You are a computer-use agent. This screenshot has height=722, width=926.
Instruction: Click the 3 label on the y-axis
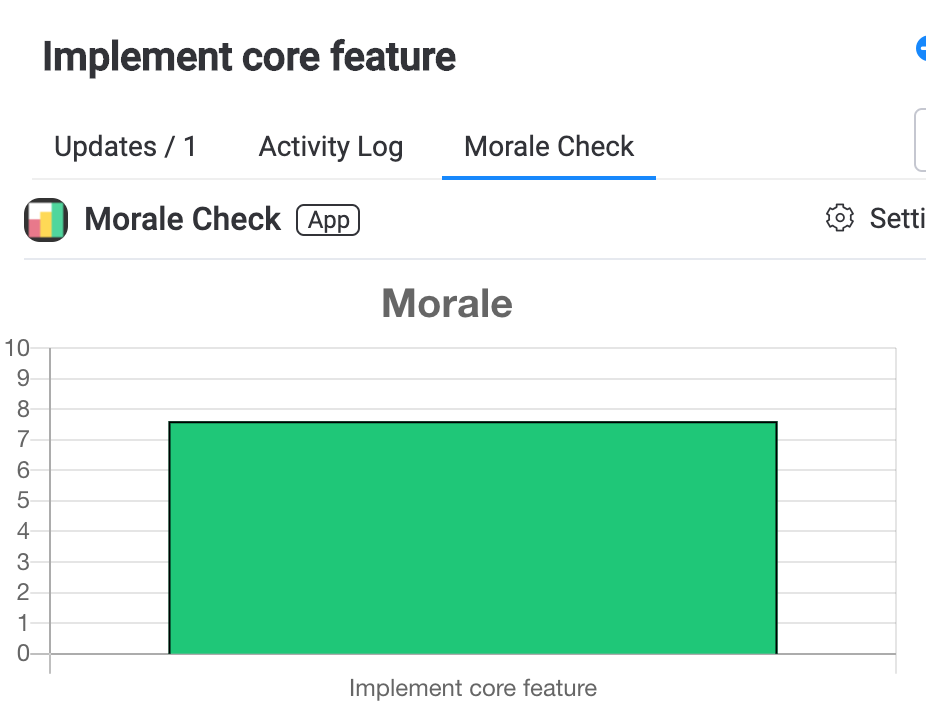24,562
